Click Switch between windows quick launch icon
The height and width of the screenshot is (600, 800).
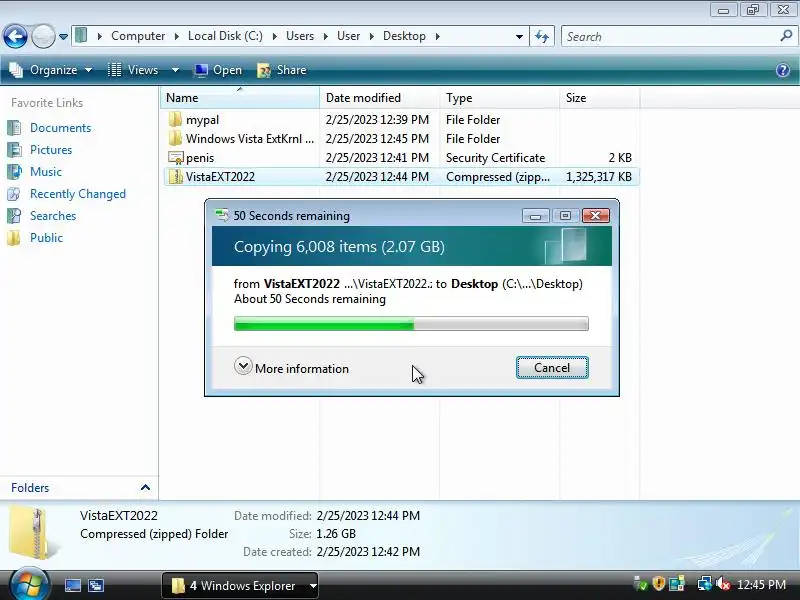click(96, 586)
